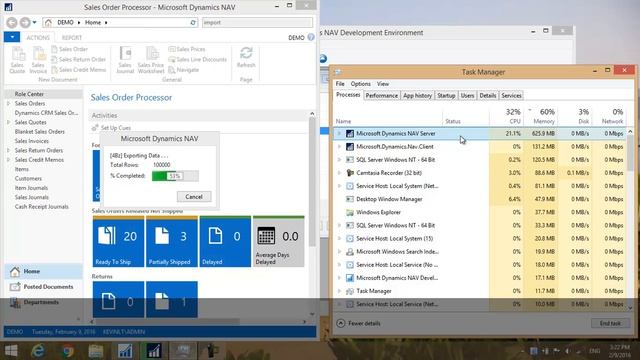
Task: Expand the Camtasia Recorder process row
Action: (339, 173)
